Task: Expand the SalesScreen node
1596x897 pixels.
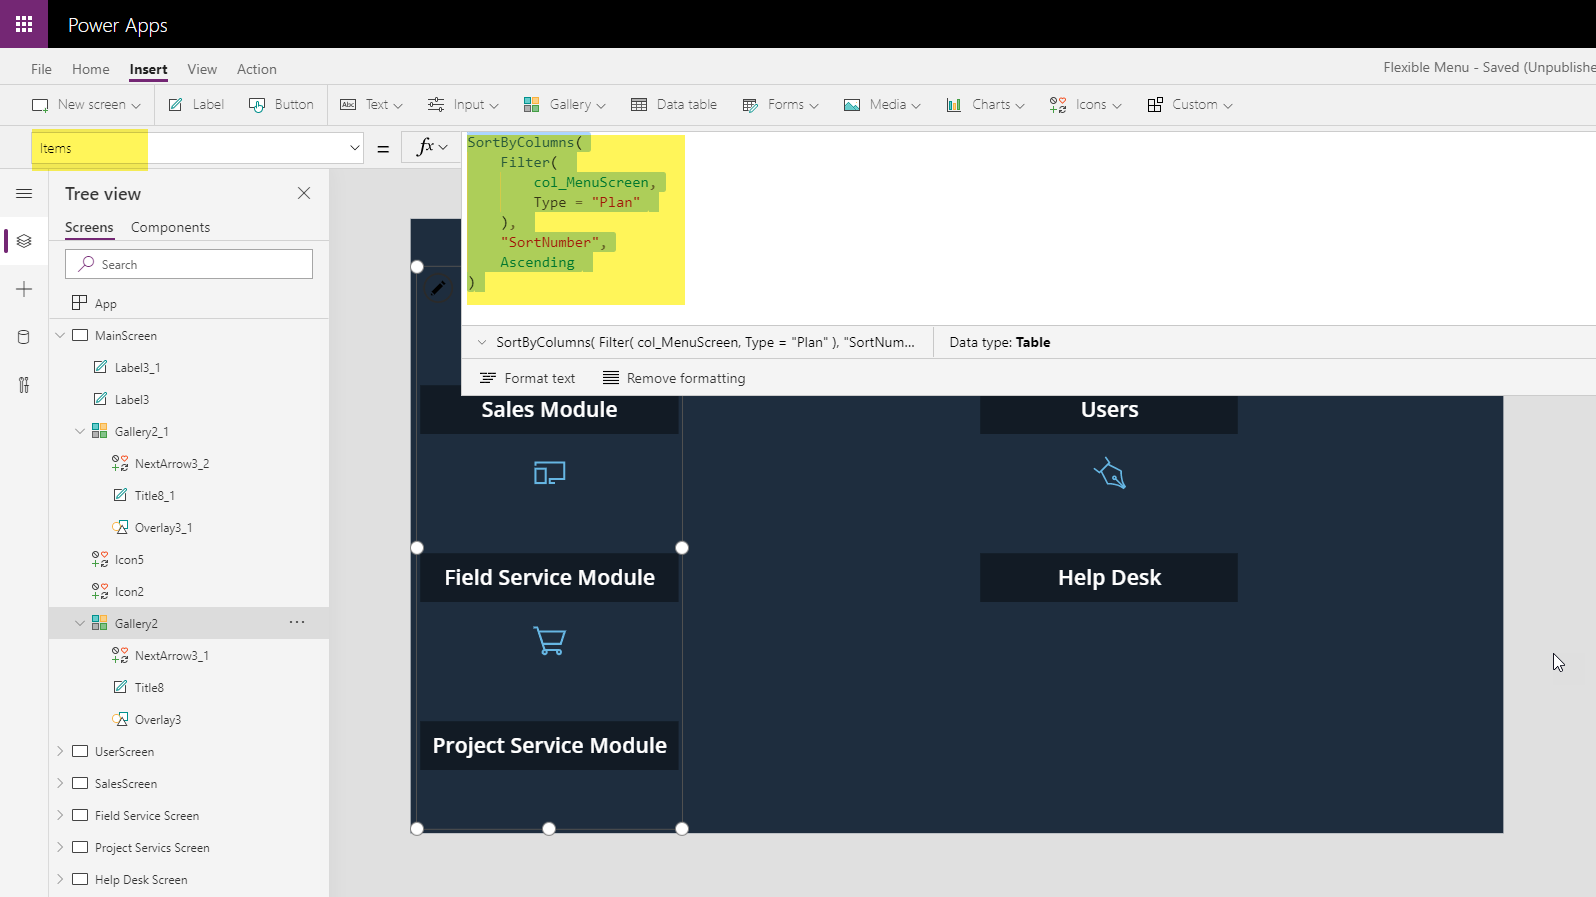Action: point(60,783)
